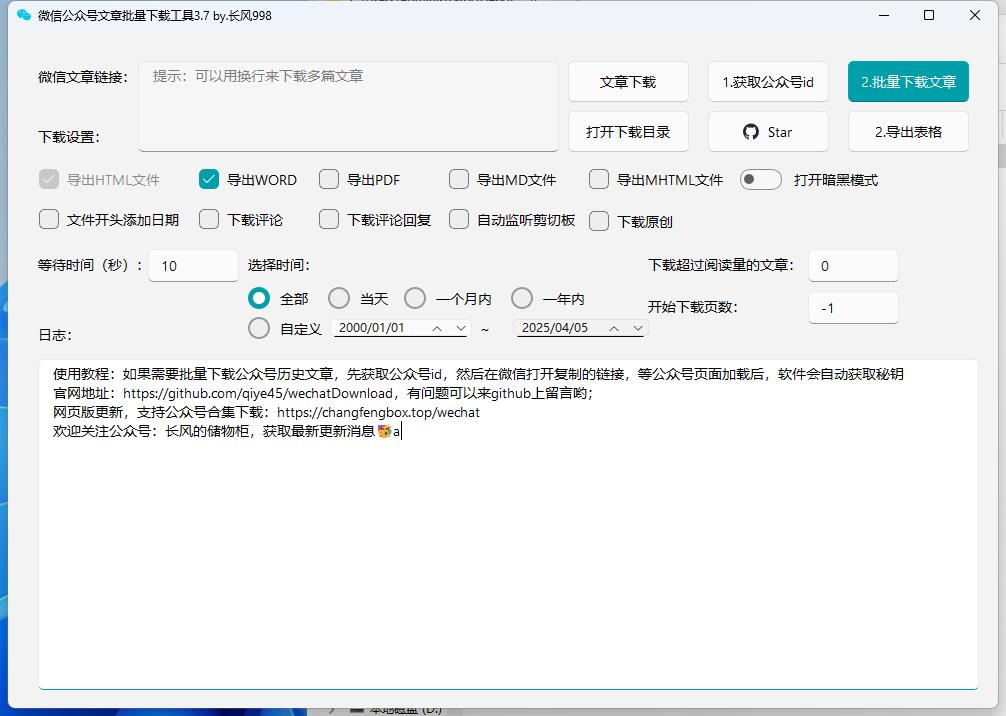This screenshot has width=1006, height=716.
Task: Switch on the 打开暗黑模式 toggle
Action: [x=760, y=180]
